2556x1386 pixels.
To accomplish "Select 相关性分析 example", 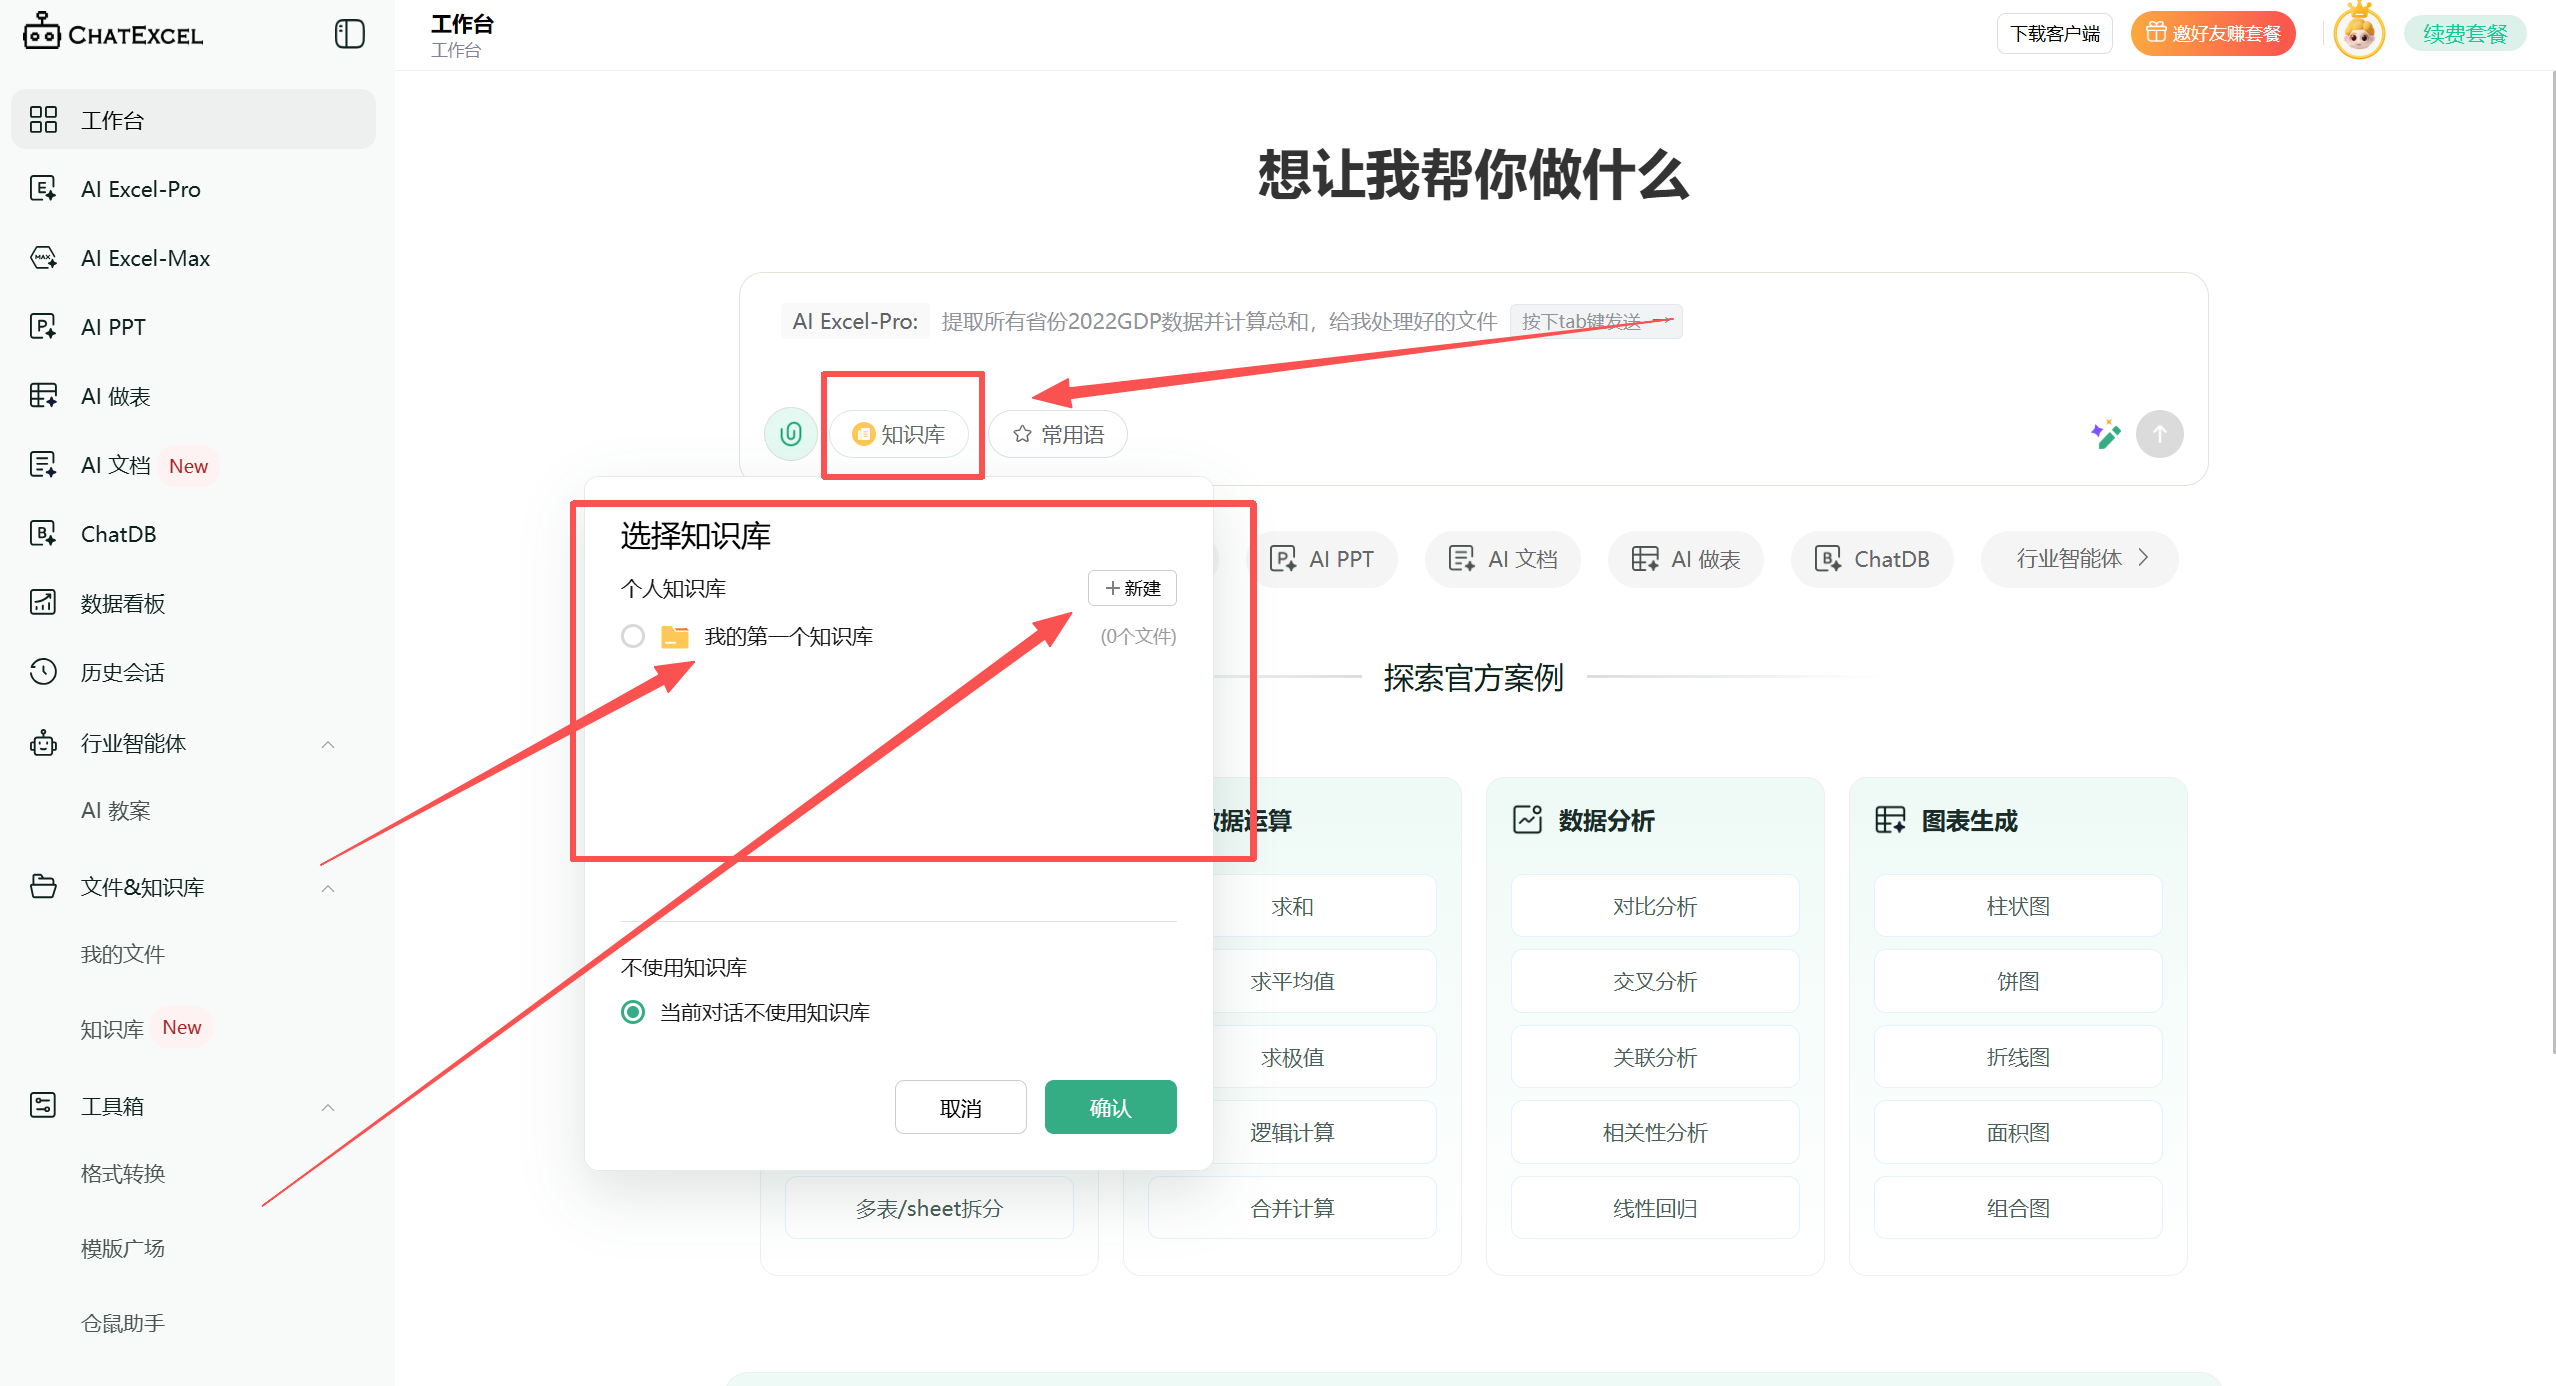I will 1654,1132.
